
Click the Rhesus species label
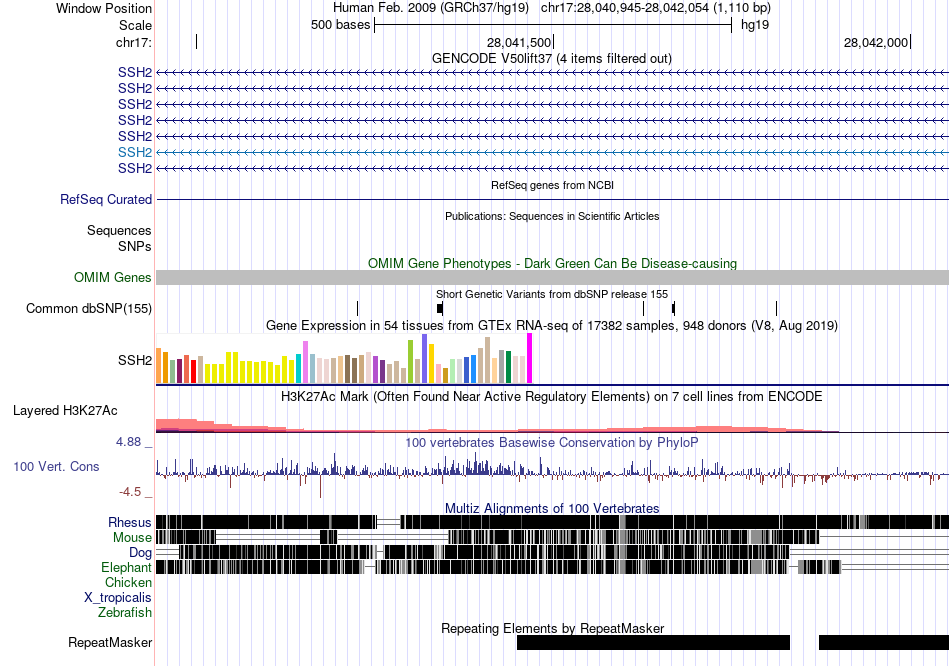(130, 522)
